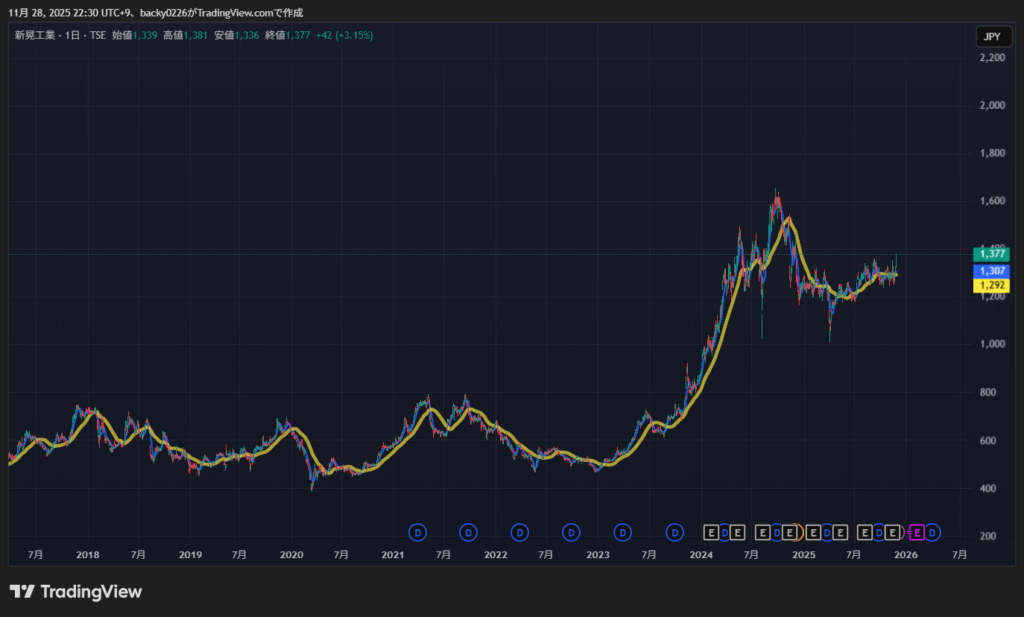Screen dimensions: 1024x617
Task: Click the 2,000 level on price axis
Action: (x=993, y=106)
